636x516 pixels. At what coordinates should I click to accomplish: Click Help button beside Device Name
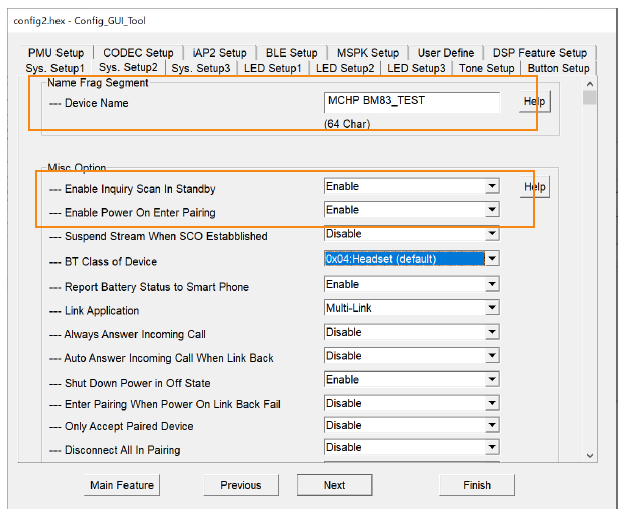click(x=534, y=102)
